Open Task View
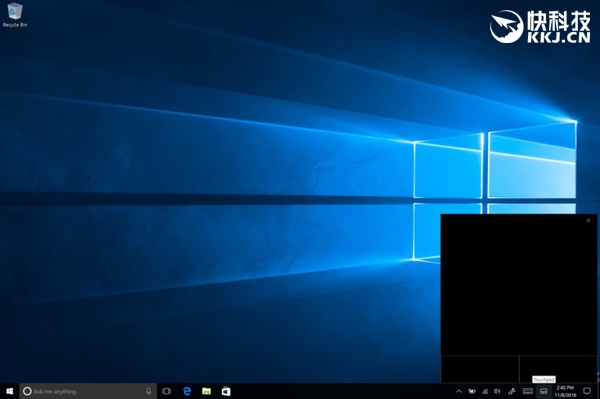Image resolution: width=600 pixels, height=399 pixels. [166, 391]
